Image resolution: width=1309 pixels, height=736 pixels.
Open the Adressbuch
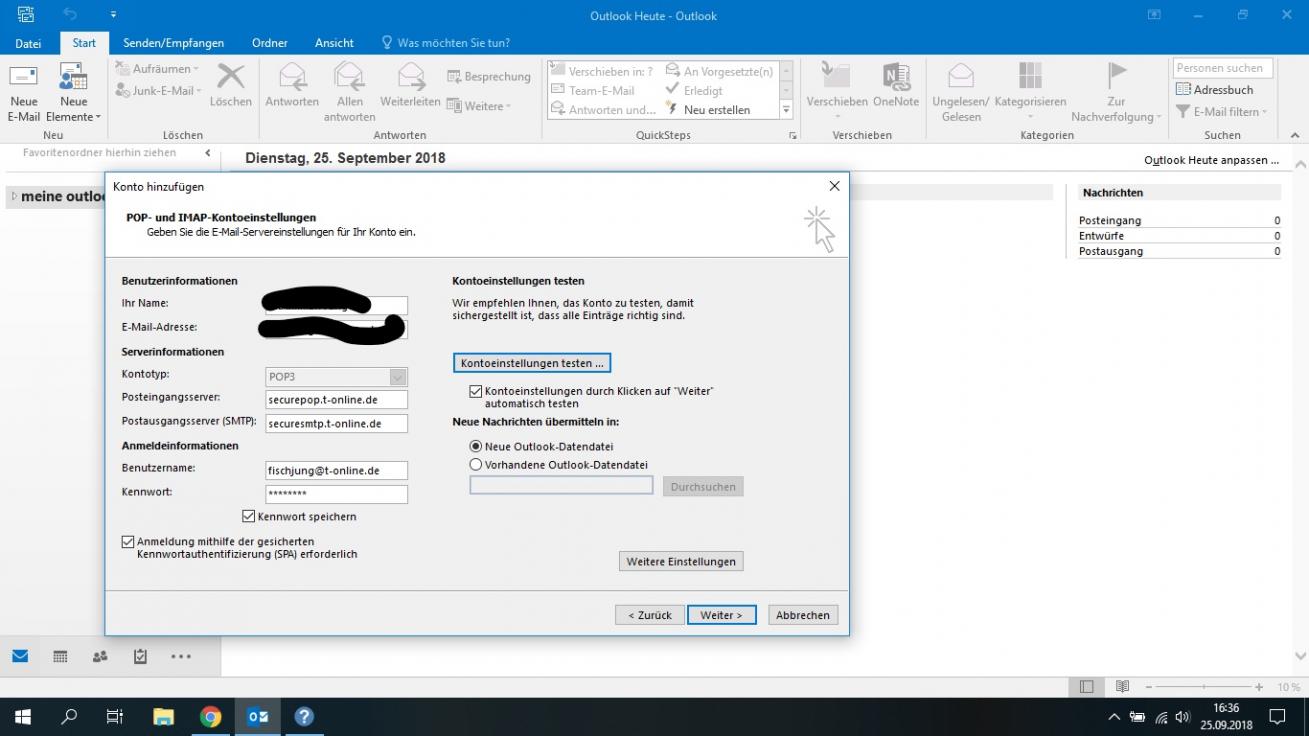pyautogui.click(x=1214, y=90)
